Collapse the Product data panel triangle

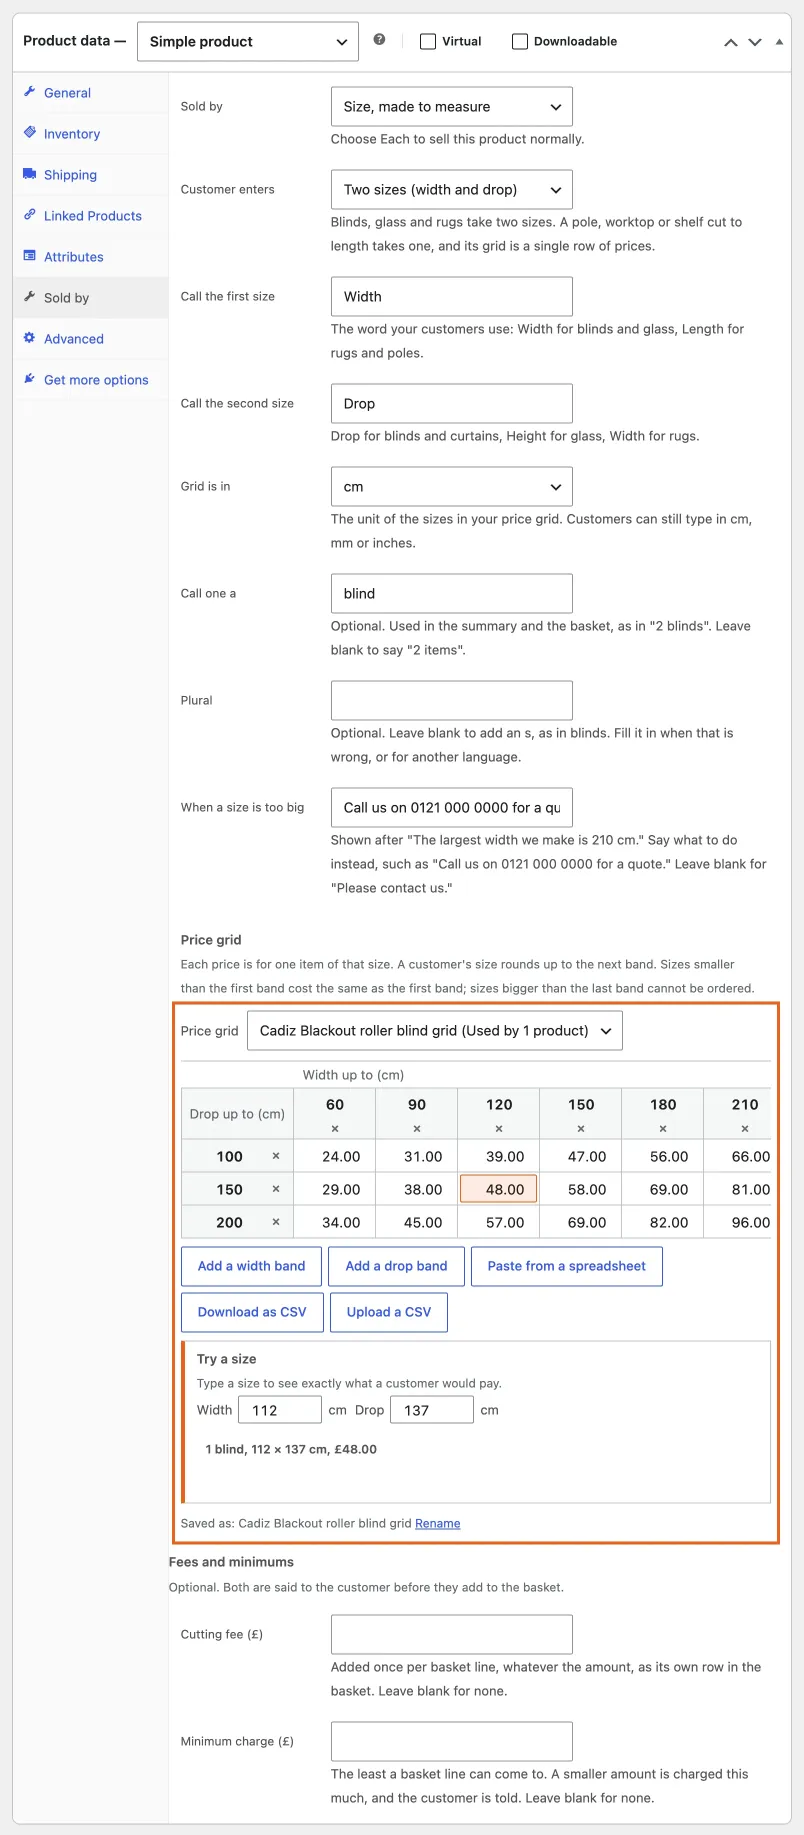pos(779,42)
